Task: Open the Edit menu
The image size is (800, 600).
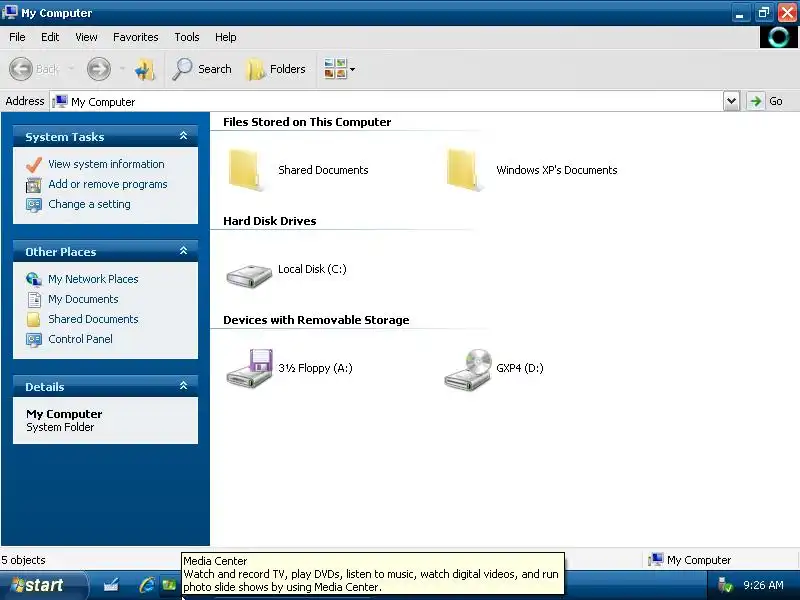Action: (x=50, y=37)
